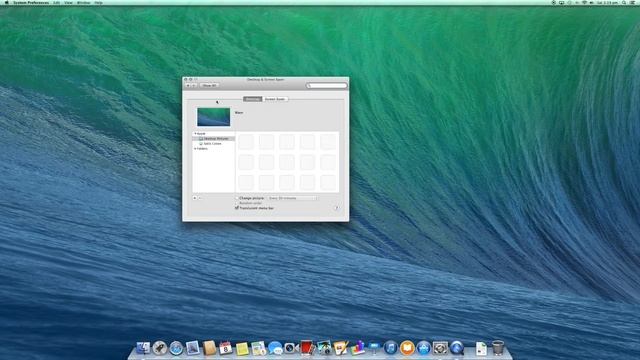Screen dimensions: 640x360
Task: Open iPhoto icon in the Dock
Action: point(324,348)
